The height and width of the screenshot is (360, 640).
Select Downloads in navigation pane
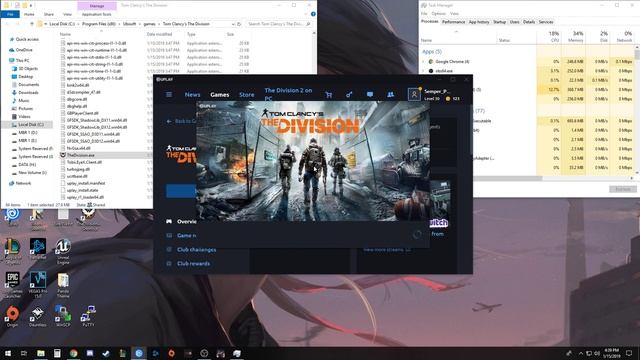[28, 93]
